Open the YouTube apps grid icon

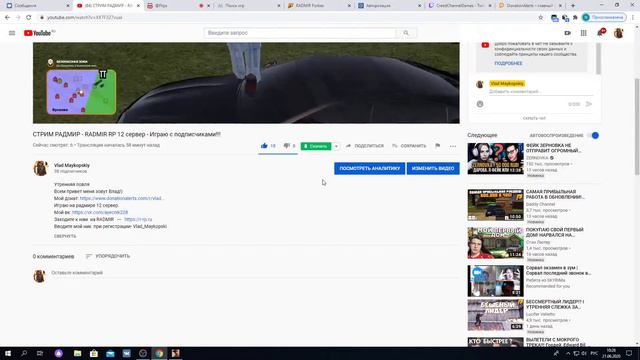(x=584, y=33)
